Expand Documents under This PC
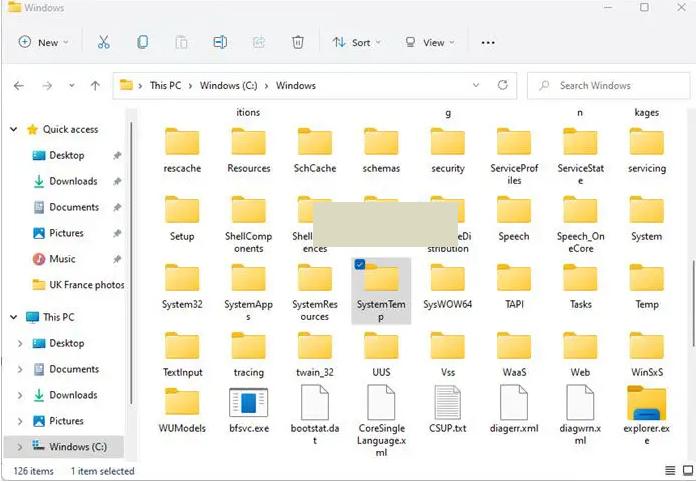 20,369
